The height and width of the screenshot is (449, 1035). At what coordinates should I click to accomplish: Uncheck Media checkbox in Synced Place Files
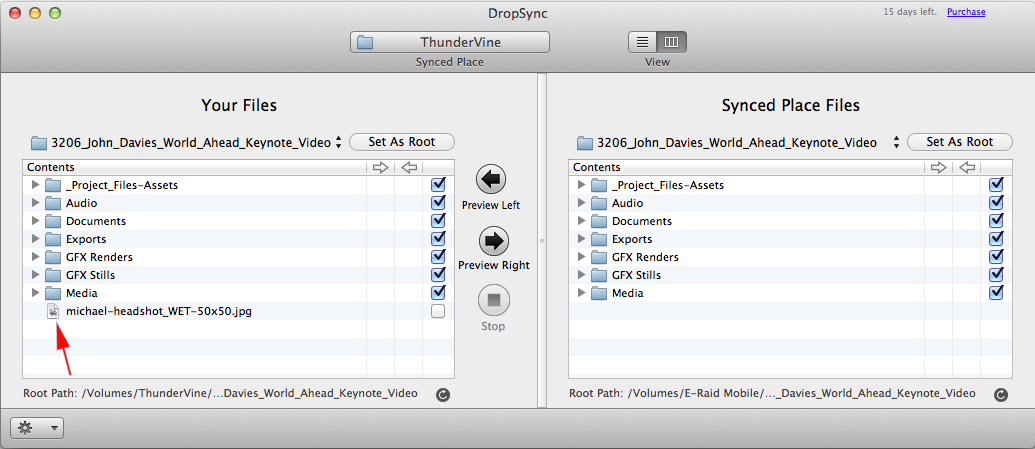997,291
